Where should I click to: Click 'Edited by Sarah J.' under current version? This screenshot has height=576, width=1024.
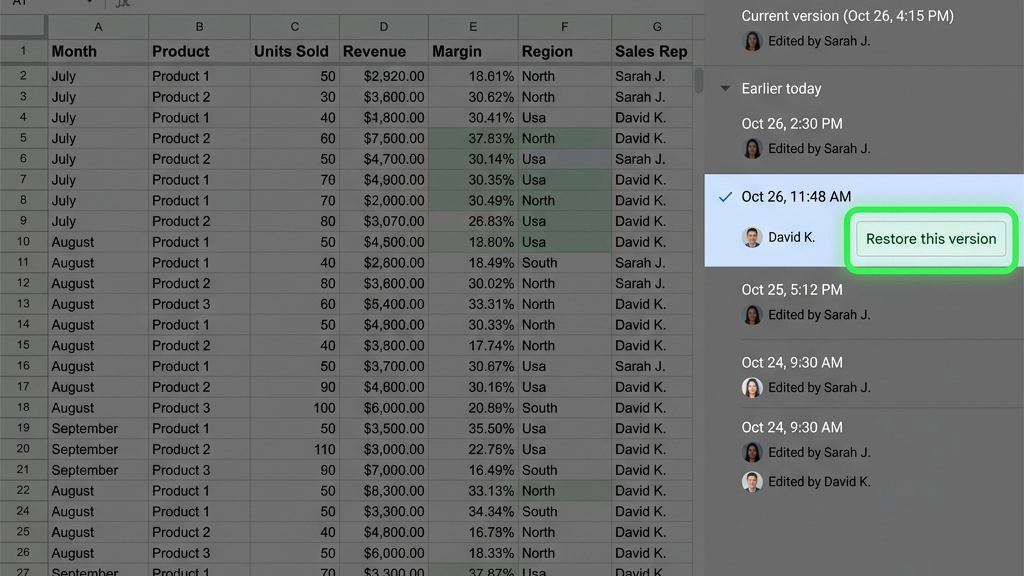tap(819, 41)
